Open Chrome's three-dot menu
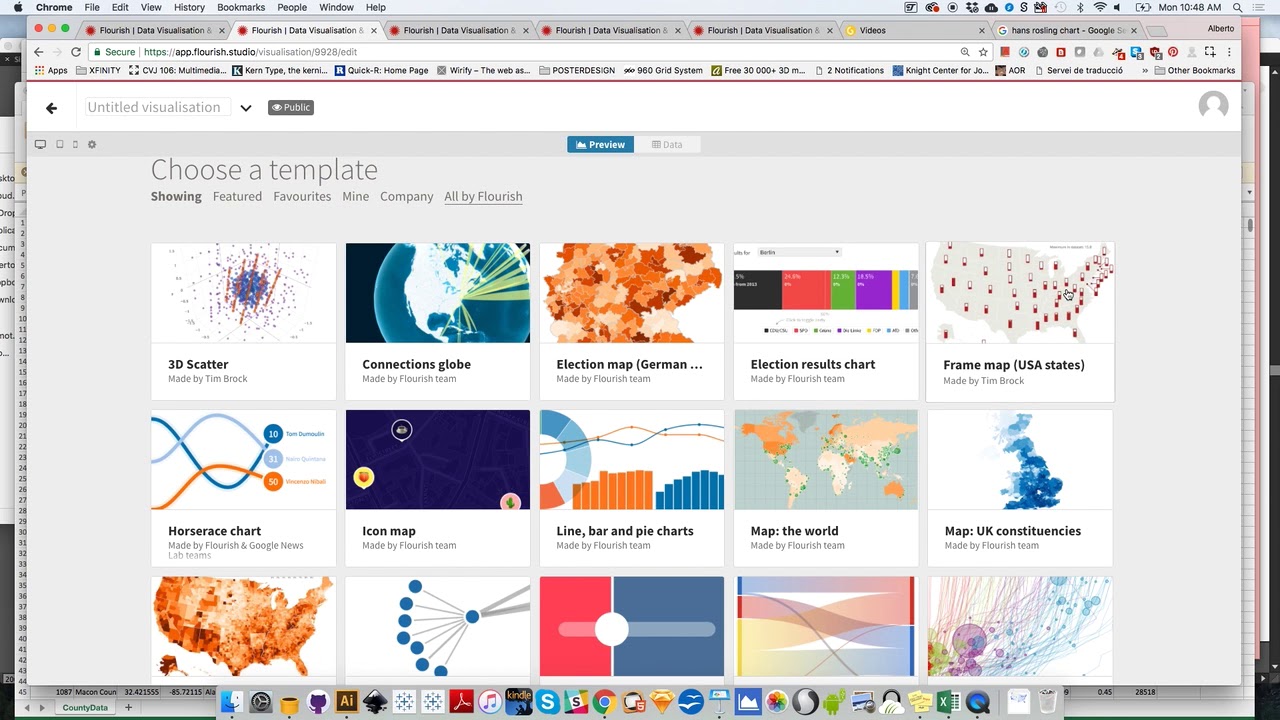The image size is (1280, 720). click(x=1229, y=52)
